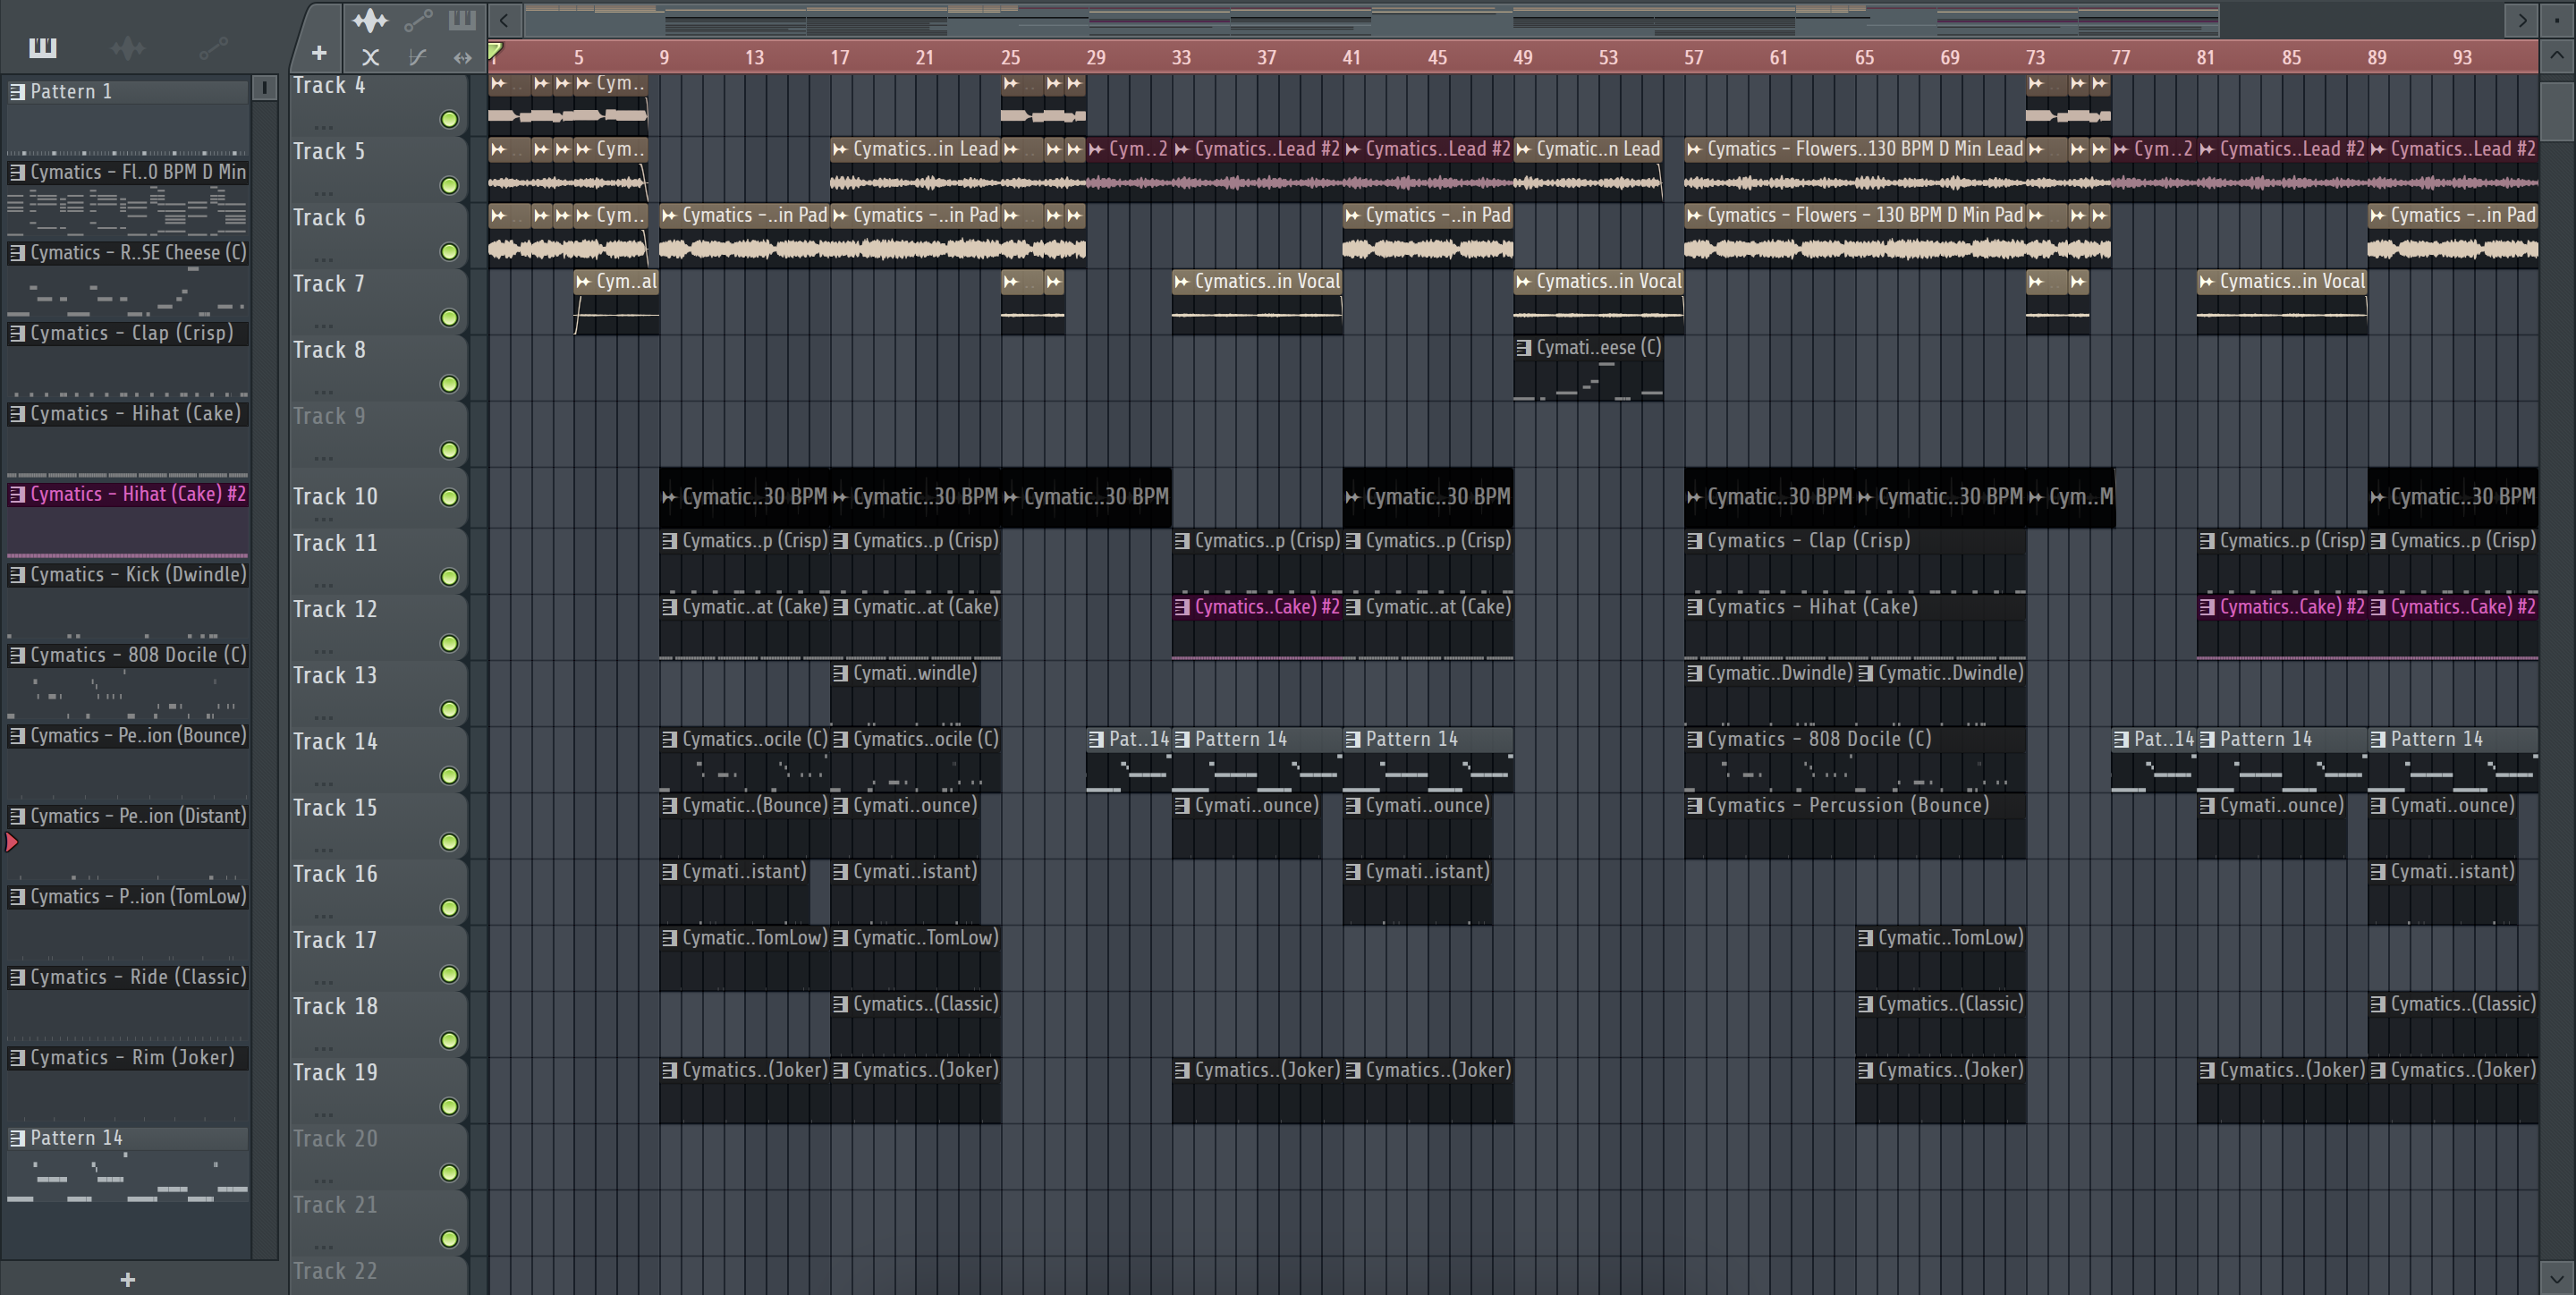
Task: Click the icon beside Cymatics - R..SE Cheese (C) in picker
Action: click(x=17, y=253)
